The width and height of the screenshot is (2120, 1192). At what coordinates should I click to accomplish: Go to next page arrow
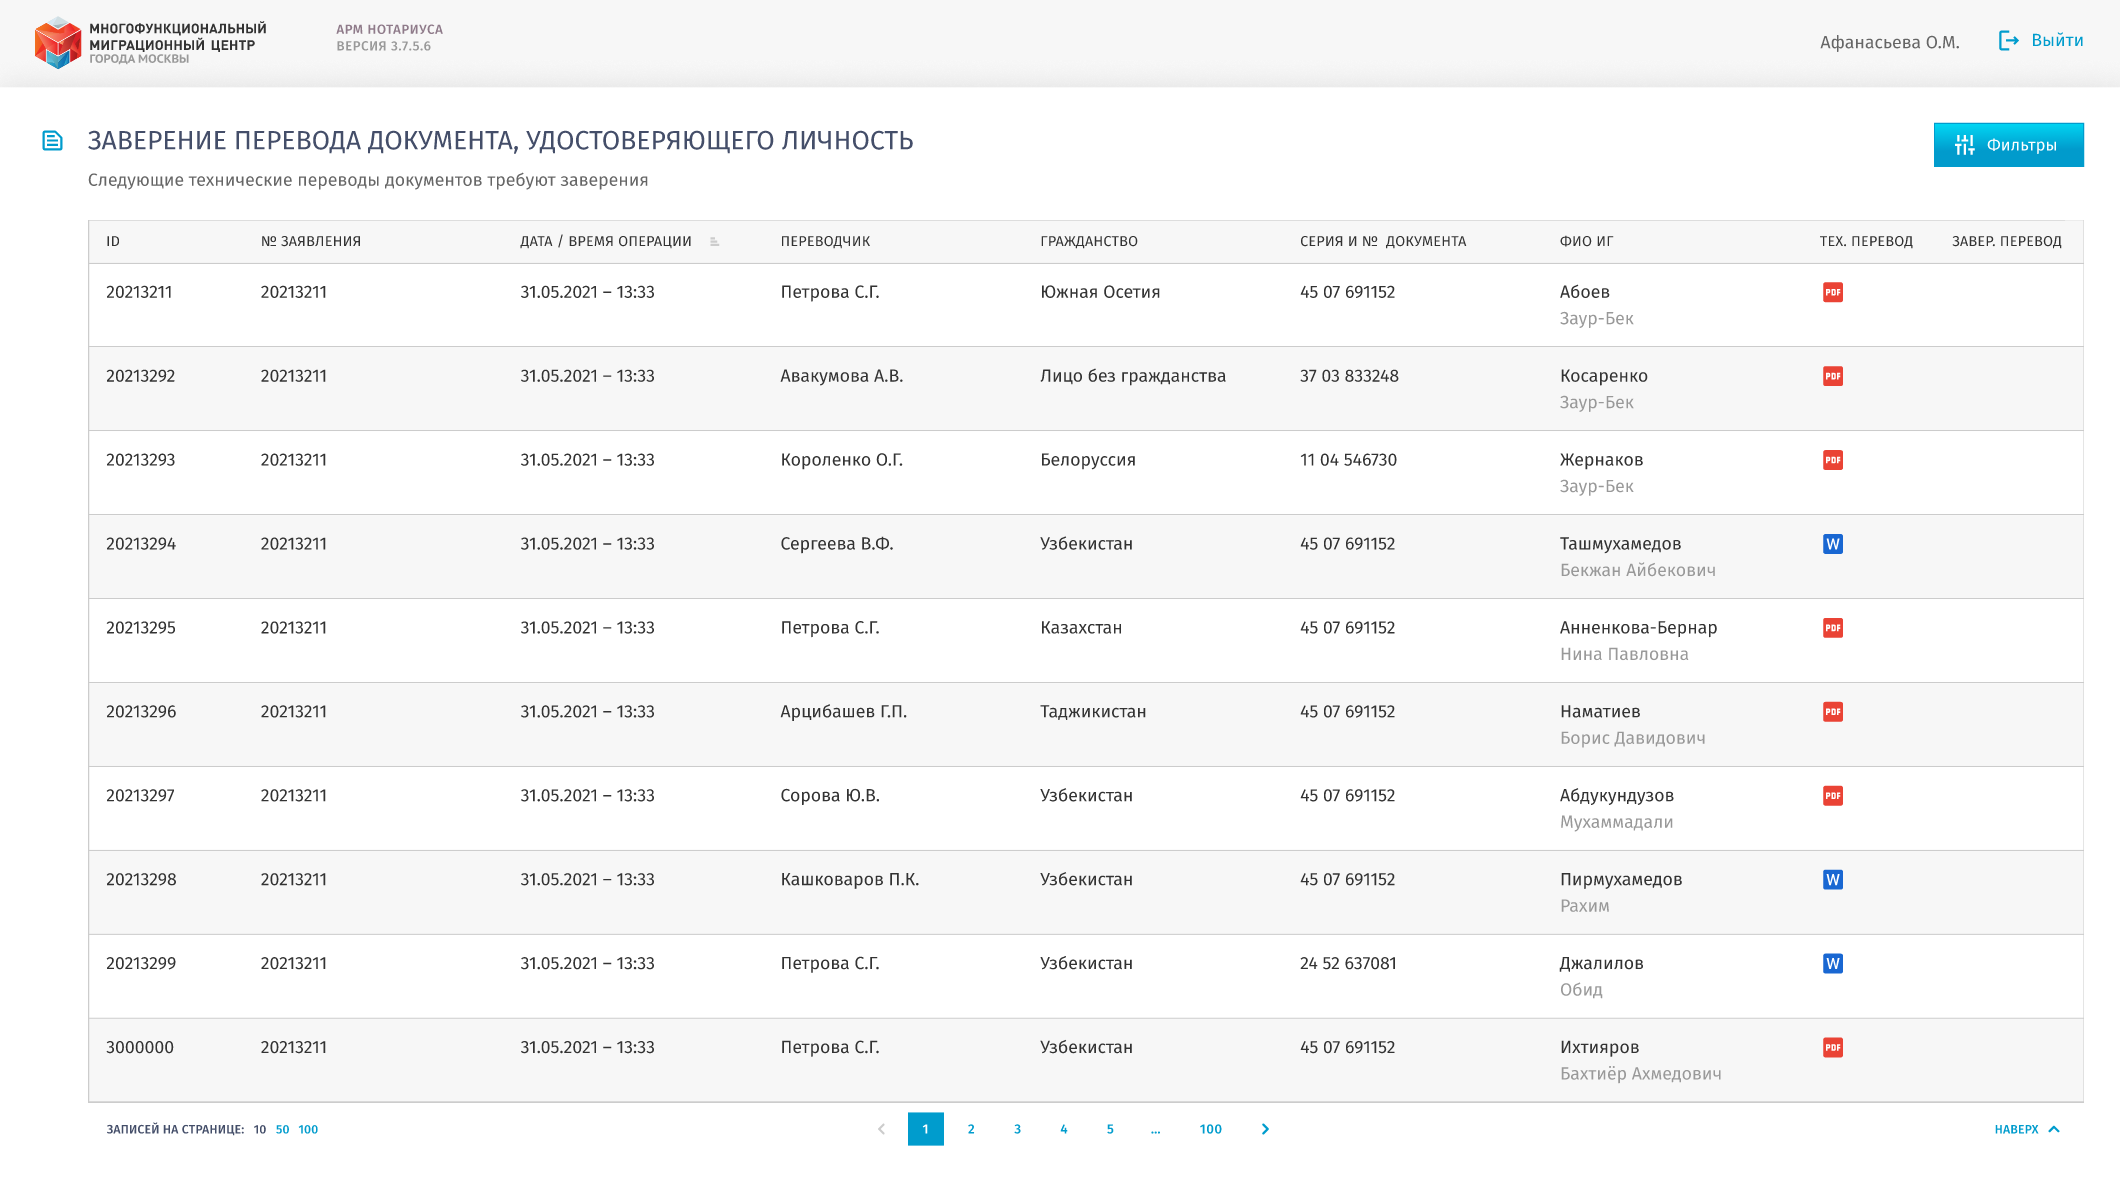1265,1129
